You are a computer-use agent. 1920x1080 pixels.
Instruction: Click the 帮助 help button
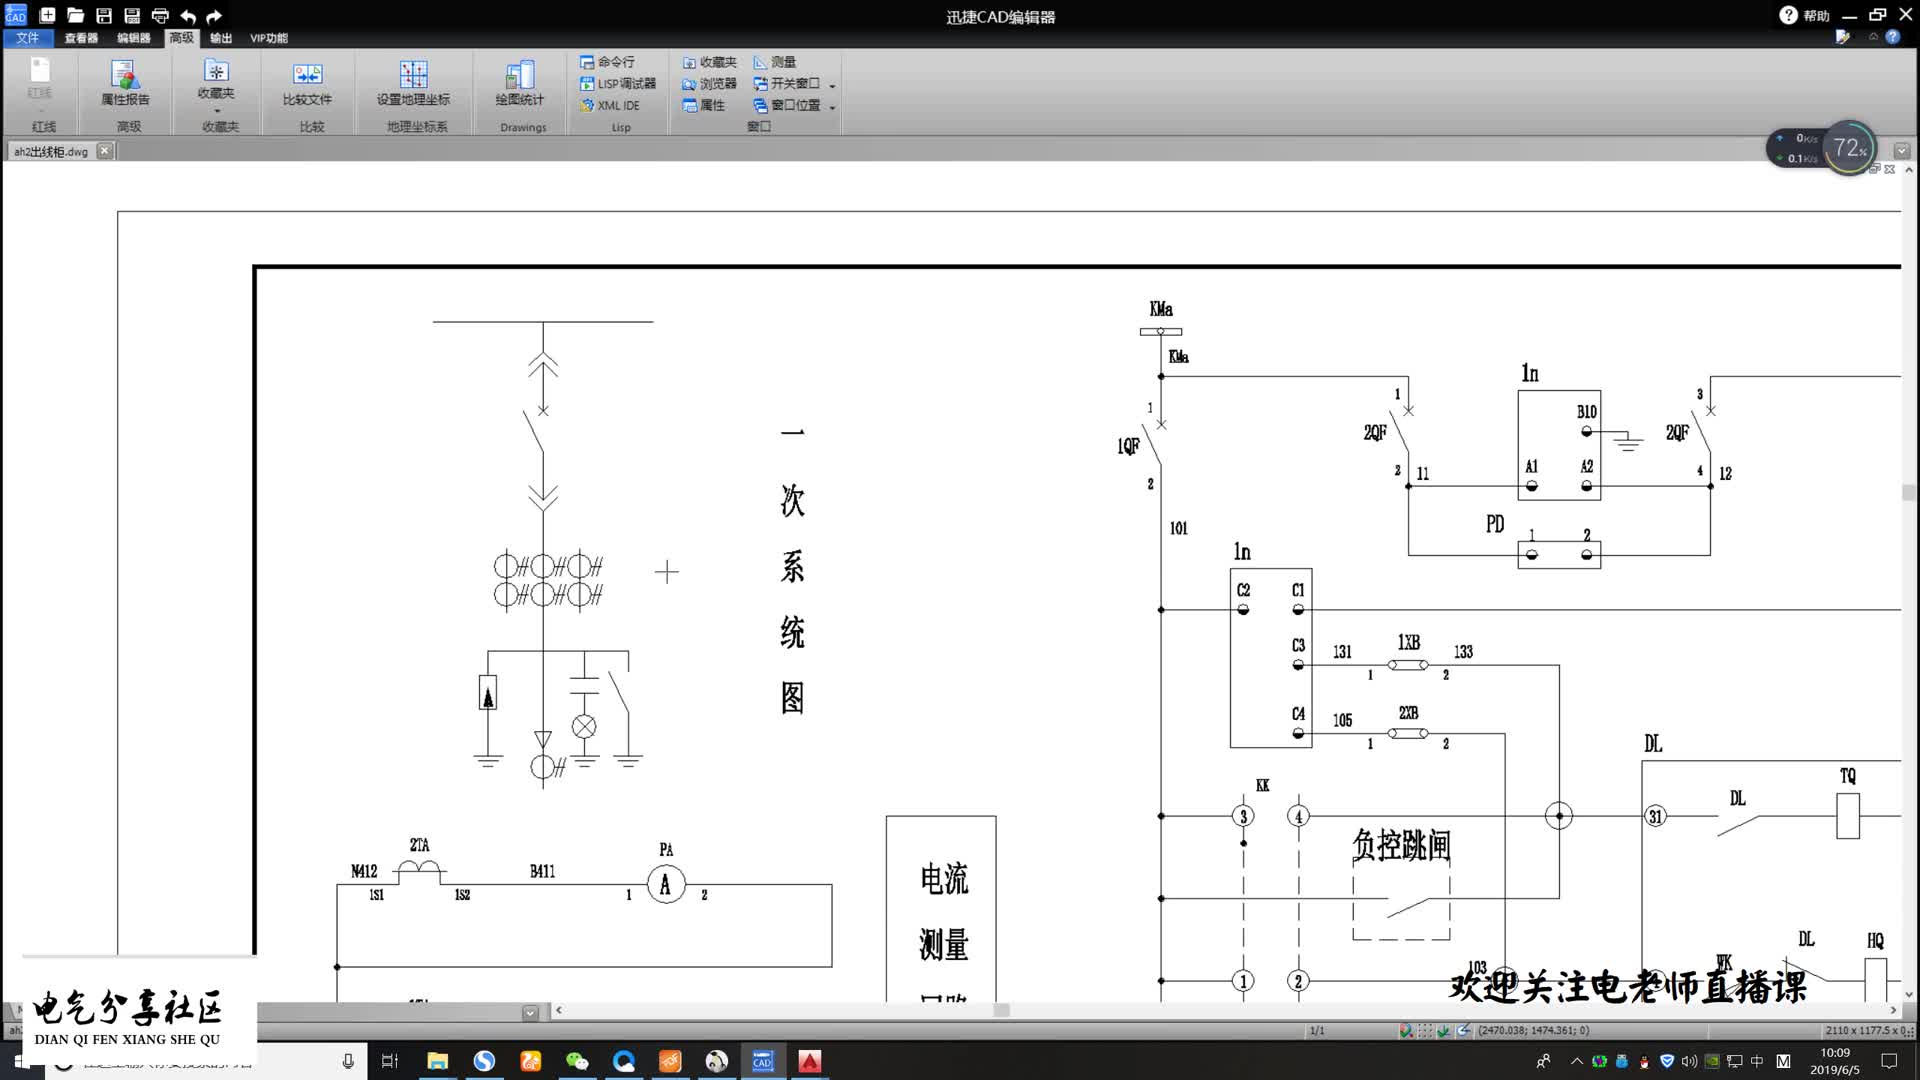[x=1805, y=15]
